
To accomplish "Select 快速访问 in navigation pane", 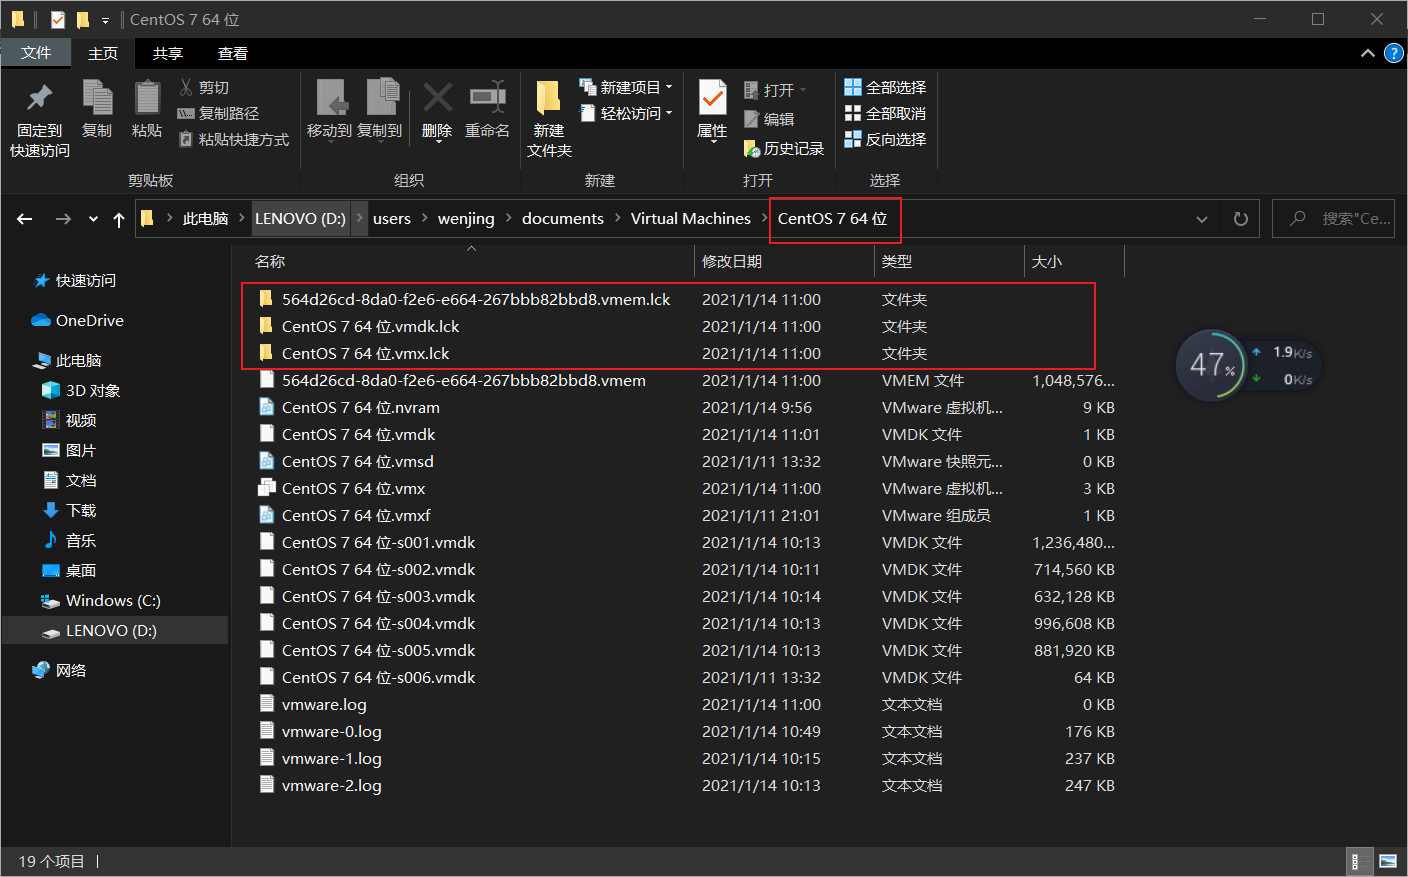I will (x=75, y=281).
